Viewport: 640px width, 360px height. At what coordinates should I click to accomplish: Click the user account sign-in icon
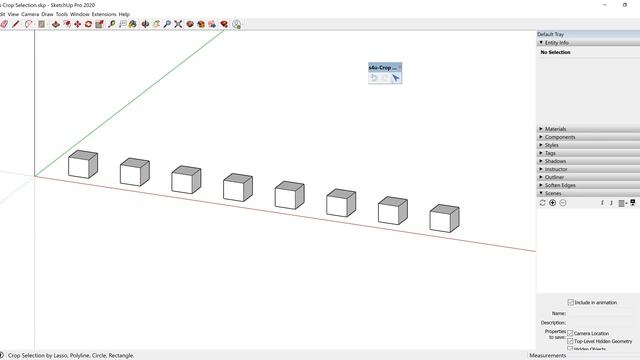tap(236, 24)
